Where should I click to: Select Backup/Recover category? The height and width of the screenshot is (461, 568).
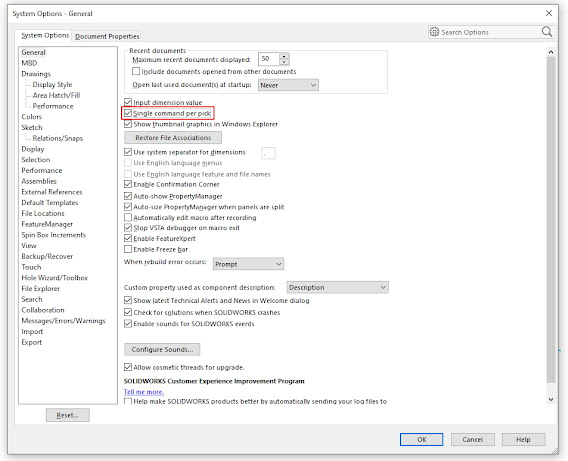coord(47,256)
